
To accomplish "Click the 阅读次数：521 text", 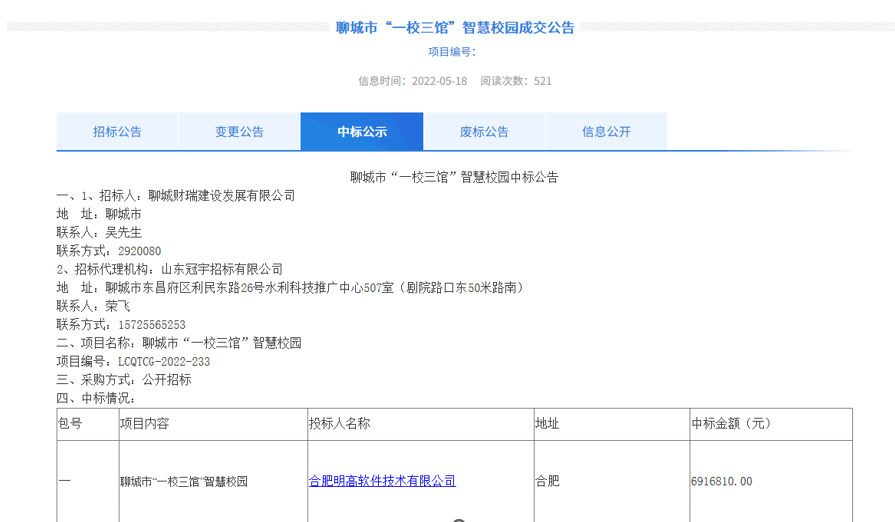I will 516,81.
